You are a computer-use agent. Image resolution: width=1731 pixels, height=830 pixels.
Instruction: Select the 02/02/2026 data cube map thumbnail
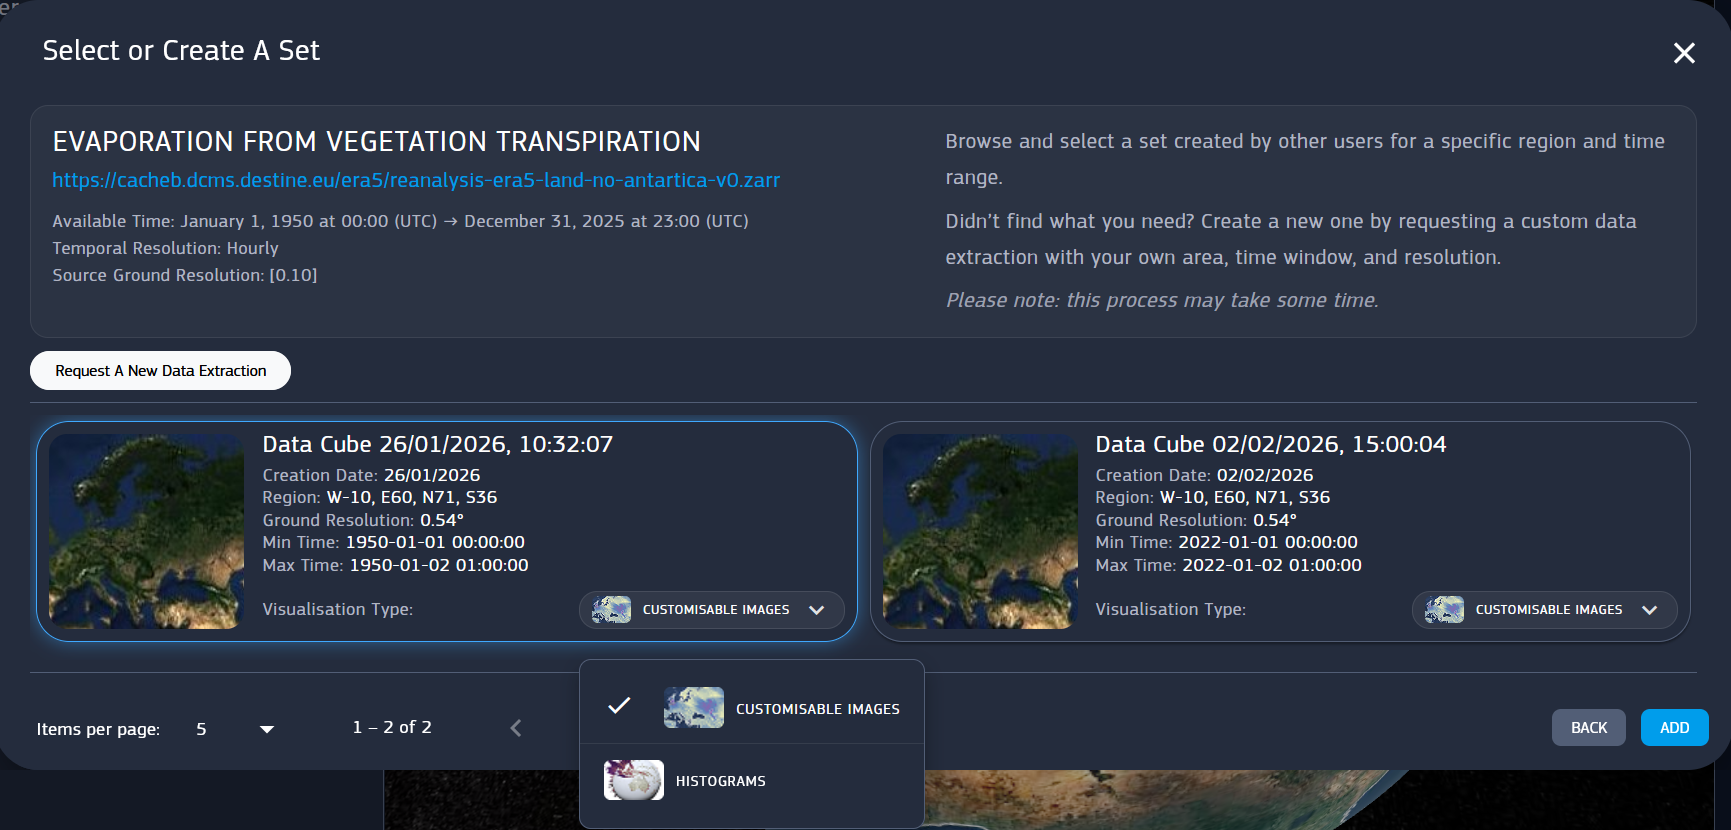click(x=980, y=531)
